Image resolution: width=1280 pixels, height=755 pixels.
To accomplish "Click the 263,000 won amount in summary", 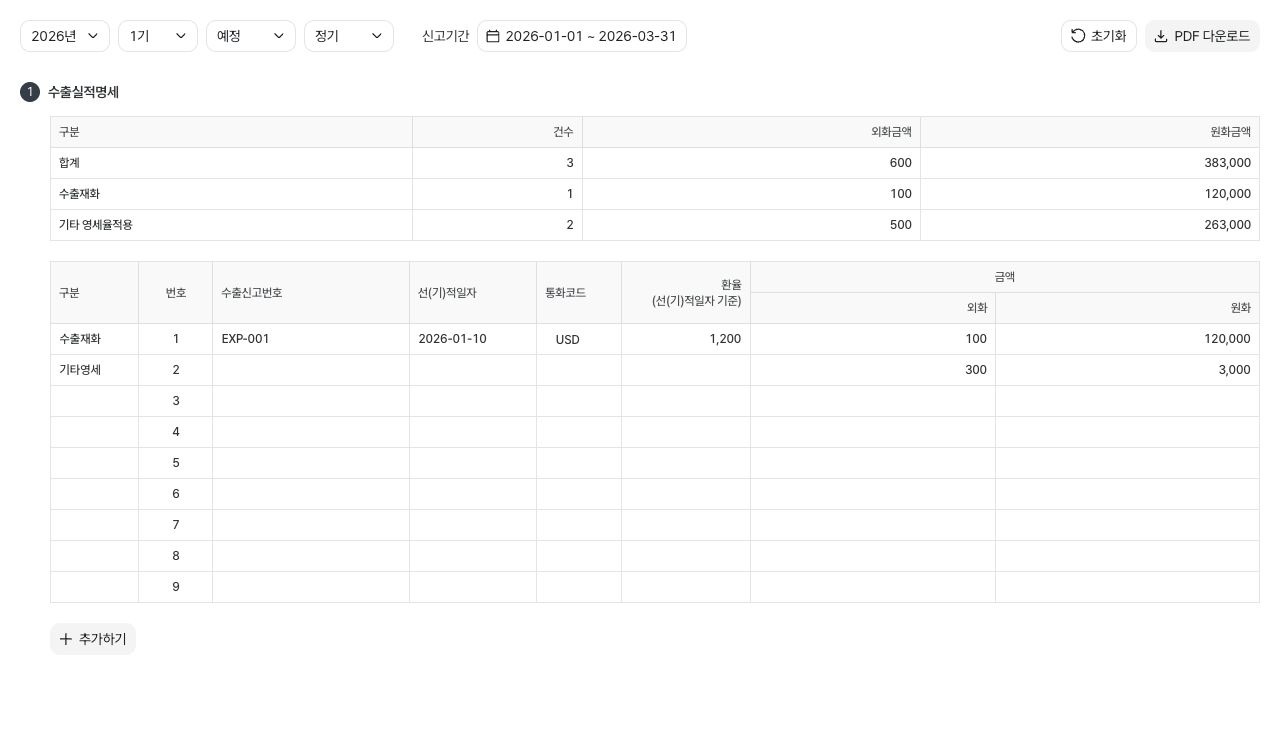I will click(1227, 225).
